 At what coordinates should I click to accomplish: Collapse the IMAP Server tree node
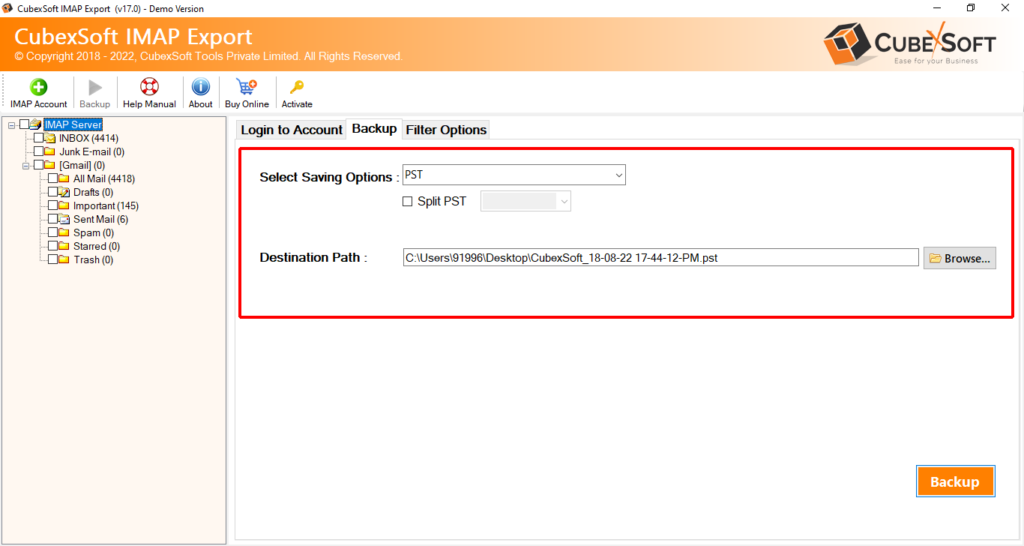(12, 125)
